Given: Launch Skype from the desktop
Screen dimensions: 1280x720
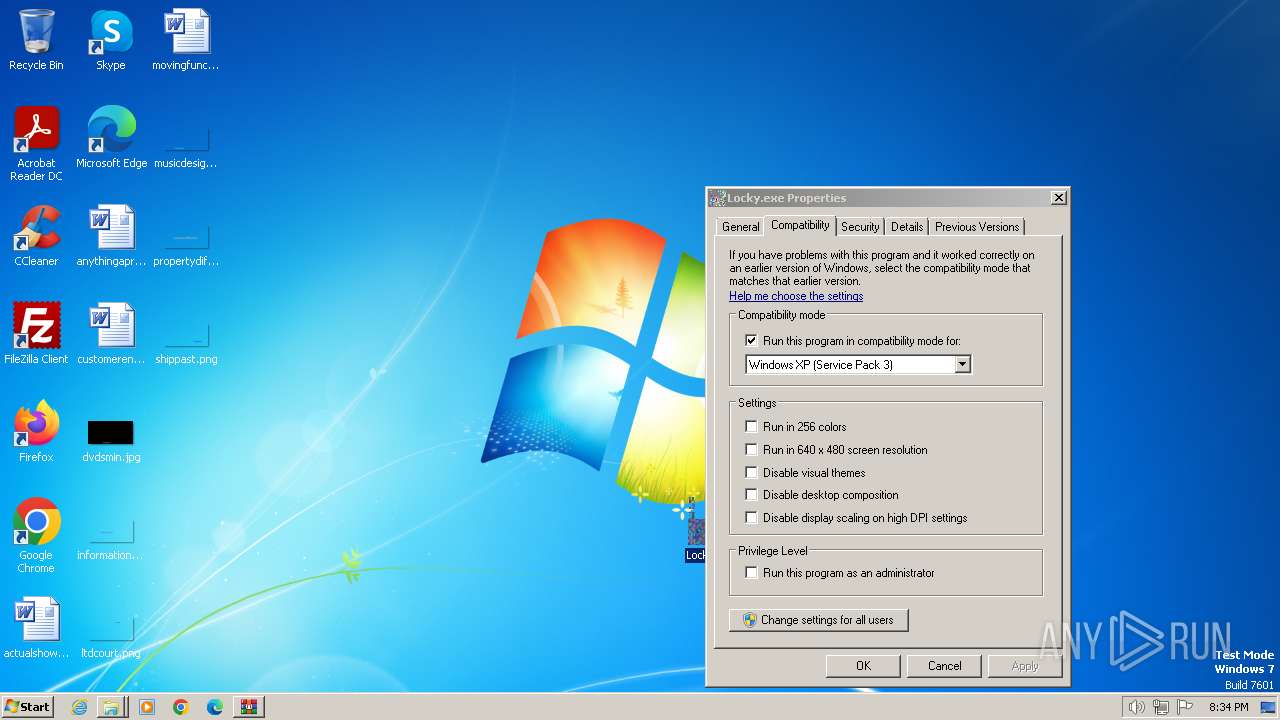Looking at the screenshot, I should click(111, 40).
